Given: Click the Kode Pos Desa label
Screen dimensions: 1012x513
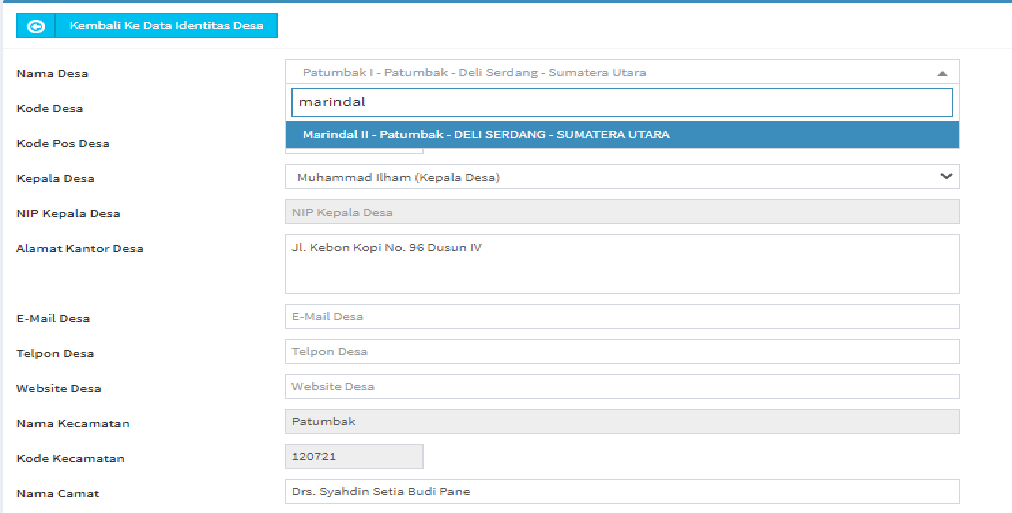Looking at the screenshot, I should click(63, 143).
